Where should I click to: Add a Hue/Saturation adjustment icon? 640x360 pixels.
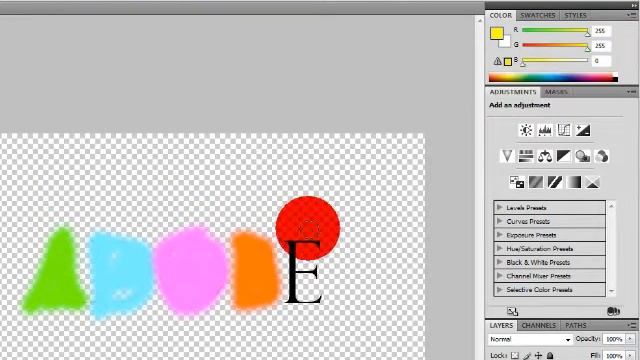(x=526, y=156)
